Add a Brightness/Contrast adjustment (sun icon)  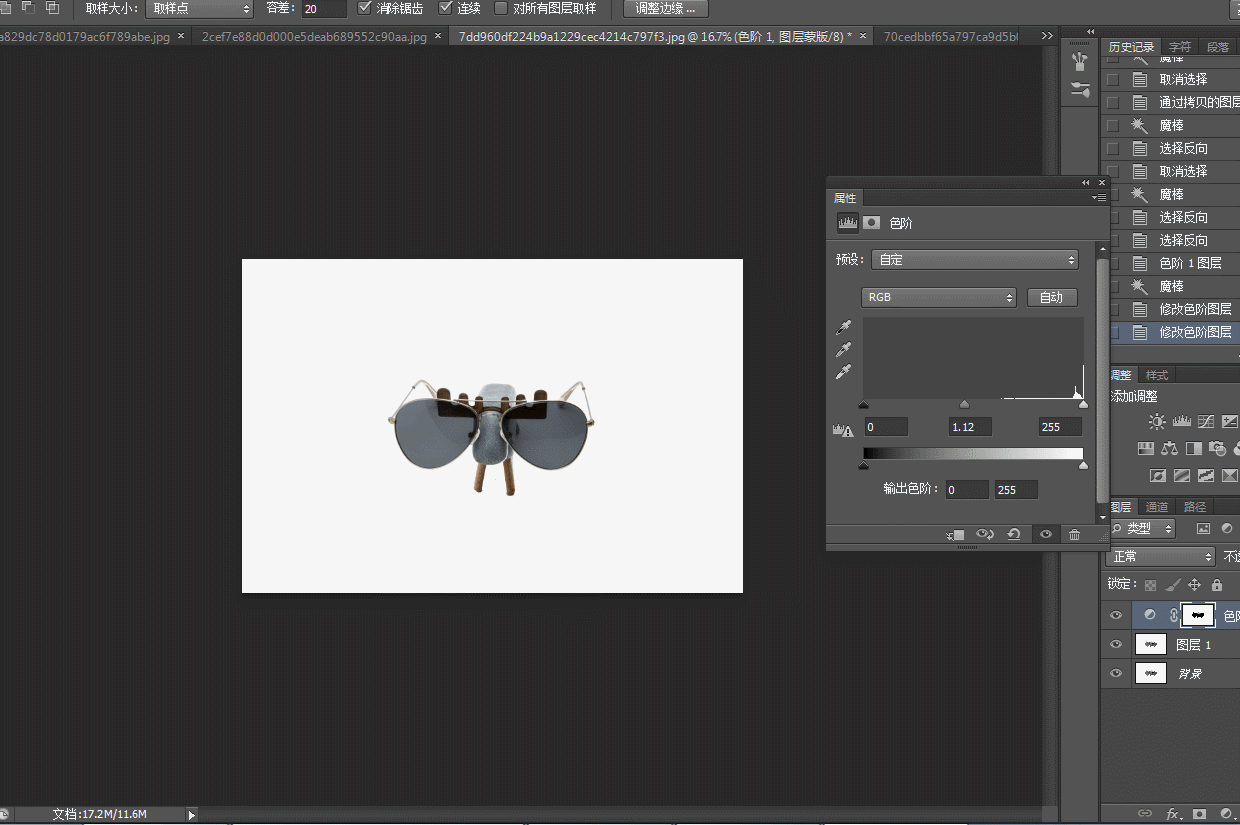click(1157, 422)
